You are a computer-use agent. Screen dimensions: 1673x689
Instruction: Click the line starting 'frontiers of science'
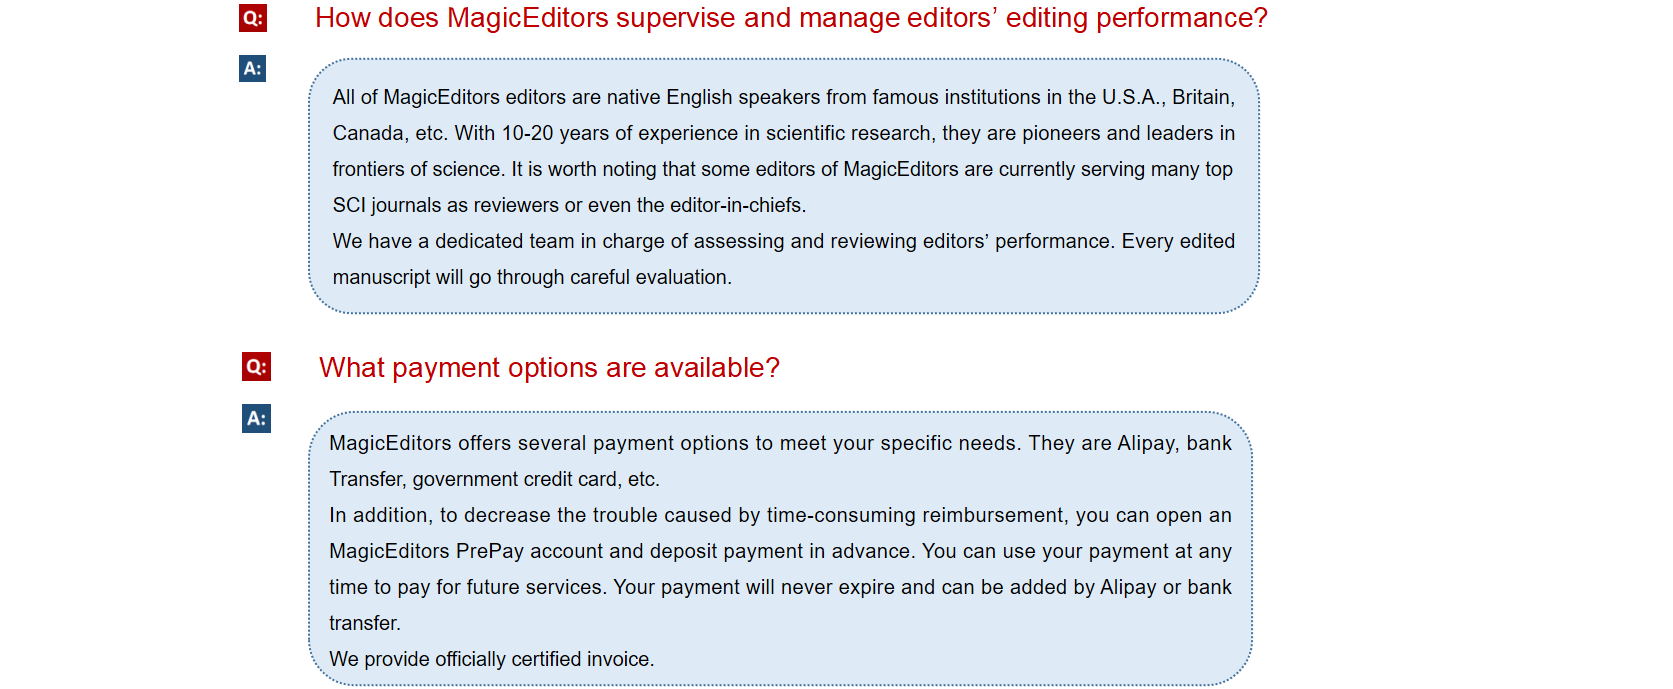[783, 169]
